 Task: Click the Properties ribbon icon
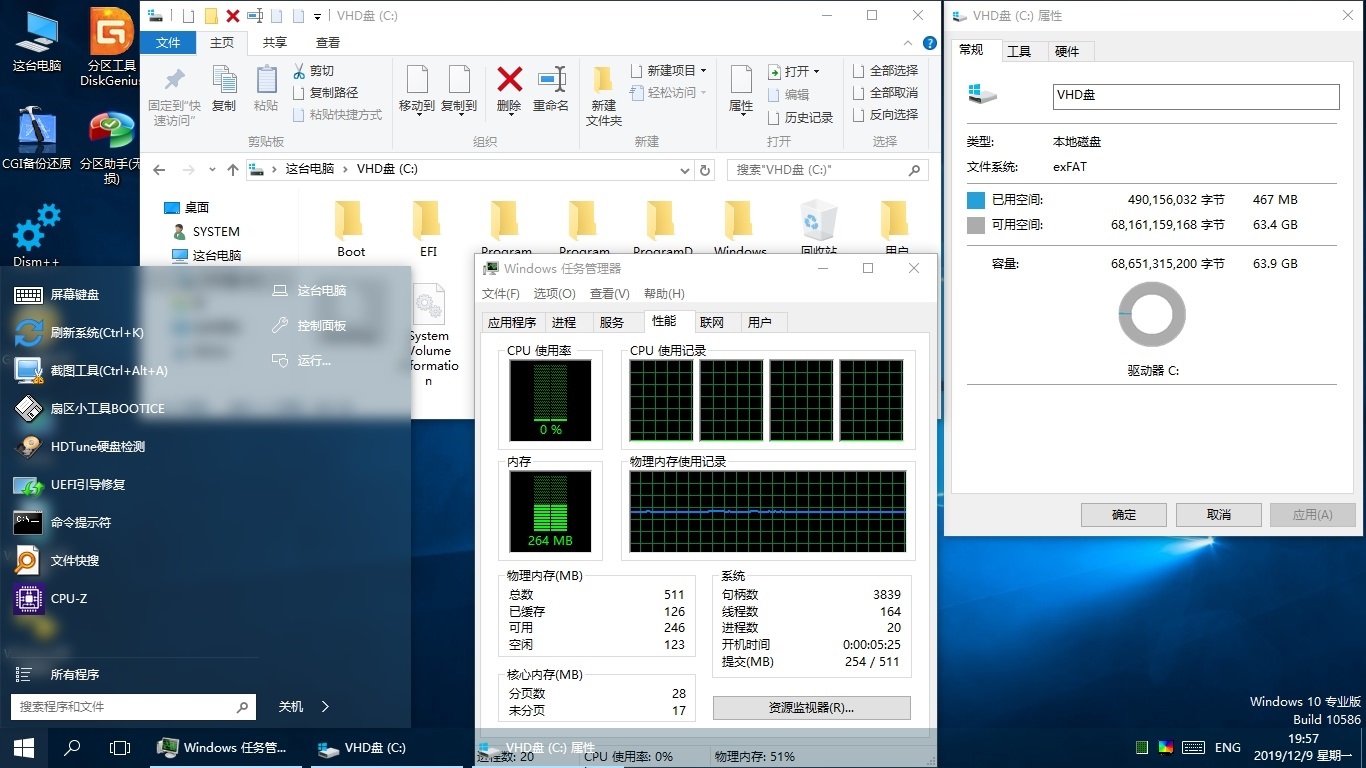point(741,89)
